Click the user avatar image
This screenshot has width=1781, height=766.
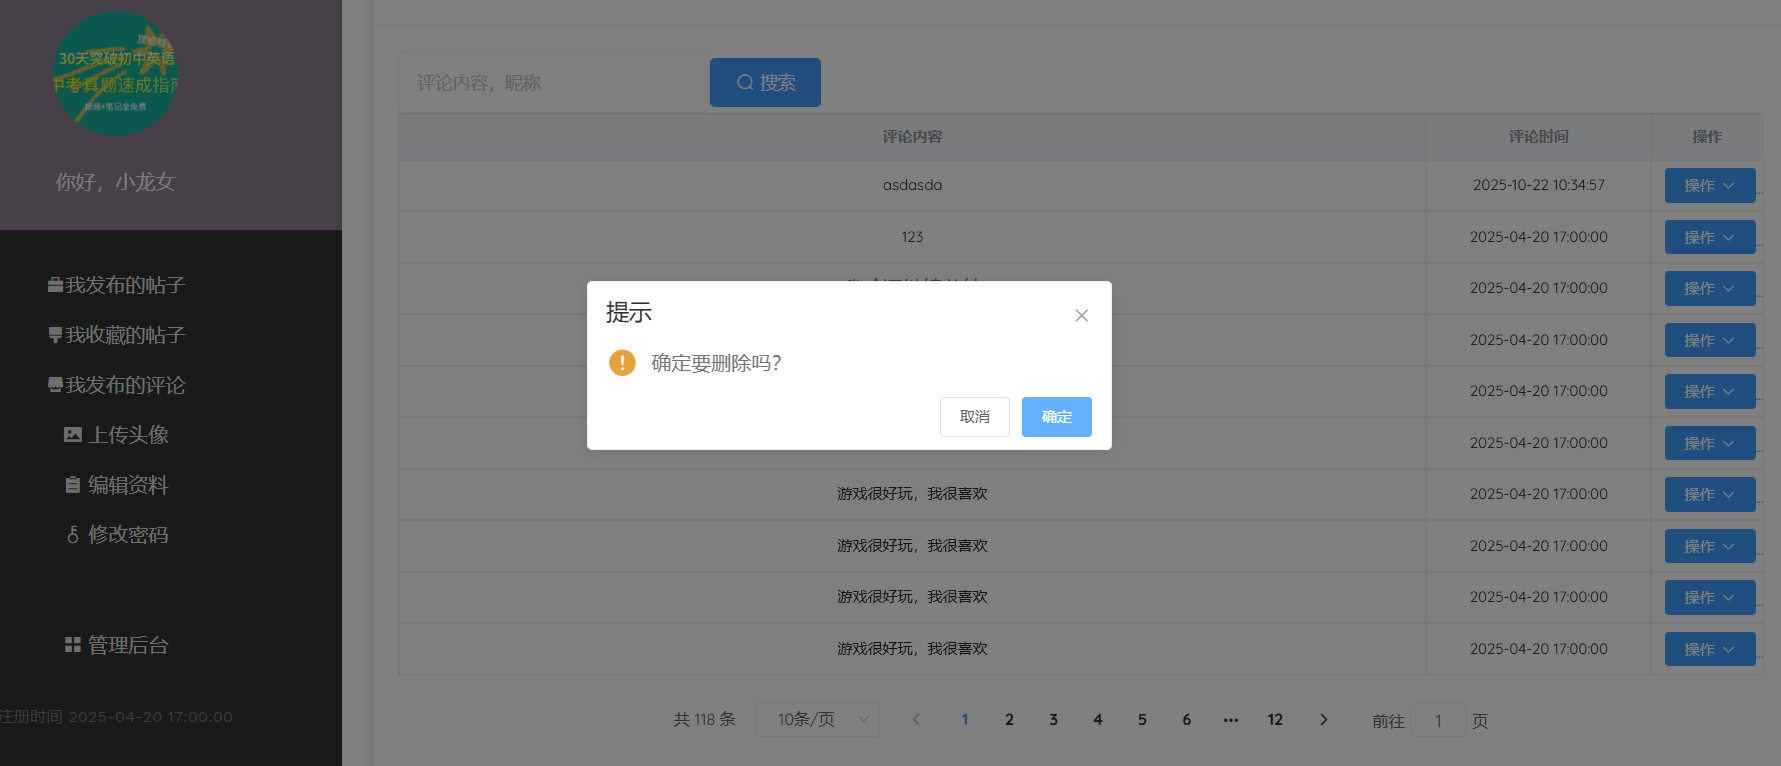pos(116,74)
